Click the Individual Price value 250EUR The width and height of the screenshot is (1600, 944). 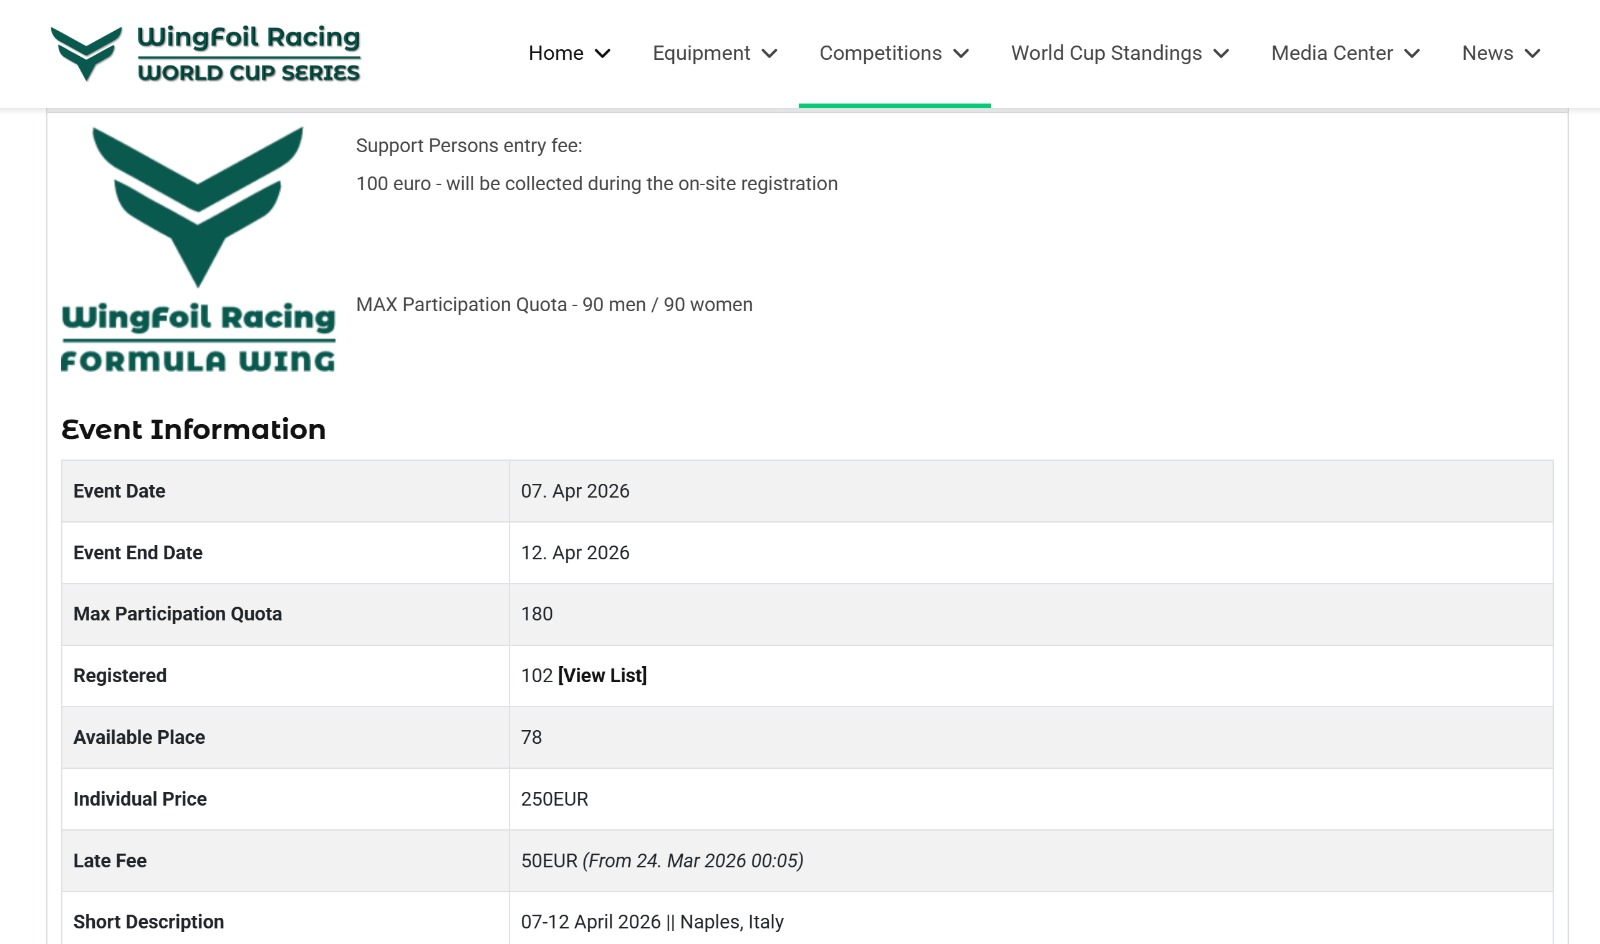coord(554,799)
